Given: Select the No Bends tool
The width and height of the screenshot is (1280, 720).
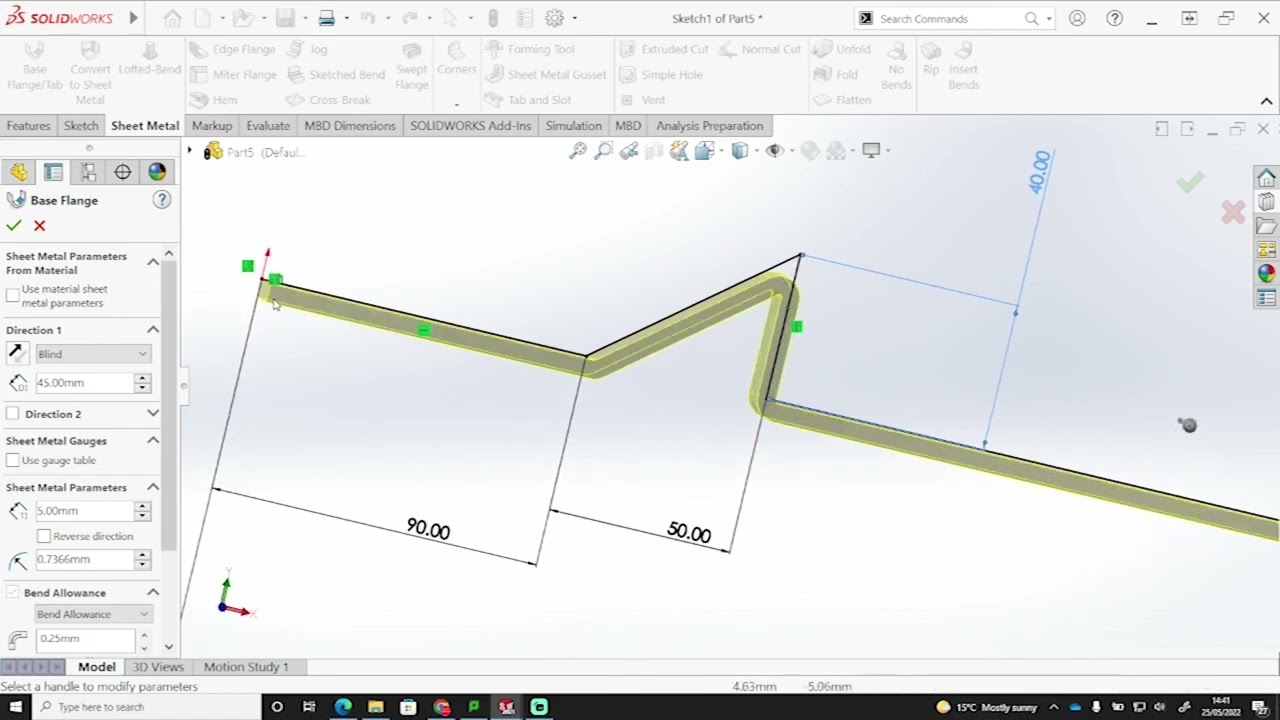Looking at the screenshot, I should [x=896, y=67].
